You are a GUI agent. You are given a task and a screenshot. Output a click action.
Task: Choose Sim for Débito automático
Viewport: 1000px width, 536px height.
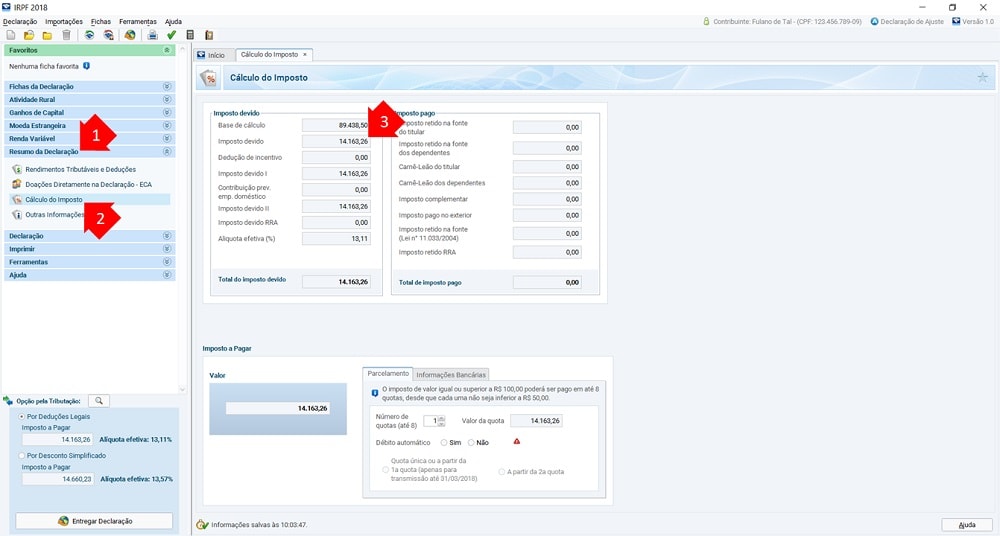tap(443, 442)
